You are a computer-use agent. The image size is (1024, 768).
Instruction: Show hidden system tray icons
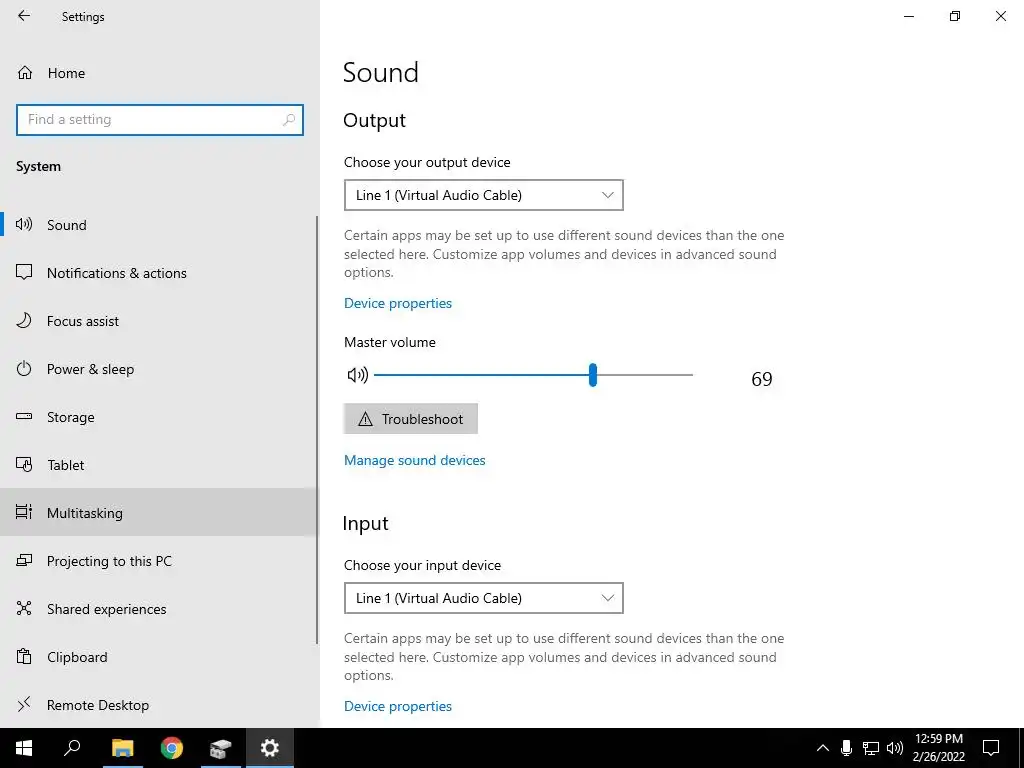[x=823, y=748]
